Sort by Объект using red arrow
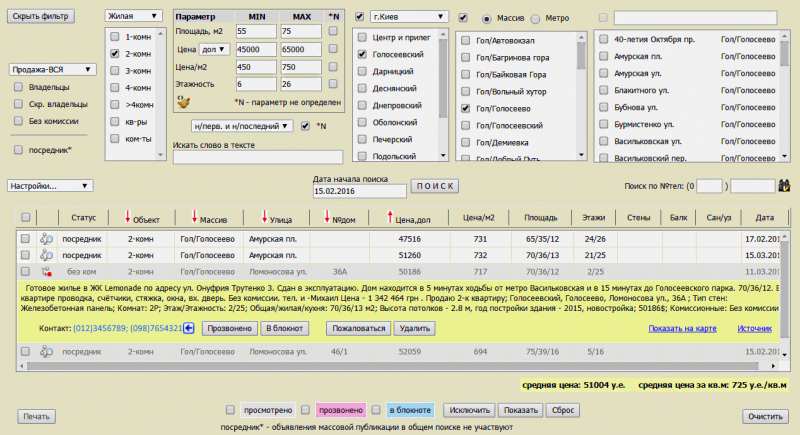This screenshot has width=800, height=435. [127, 219]
